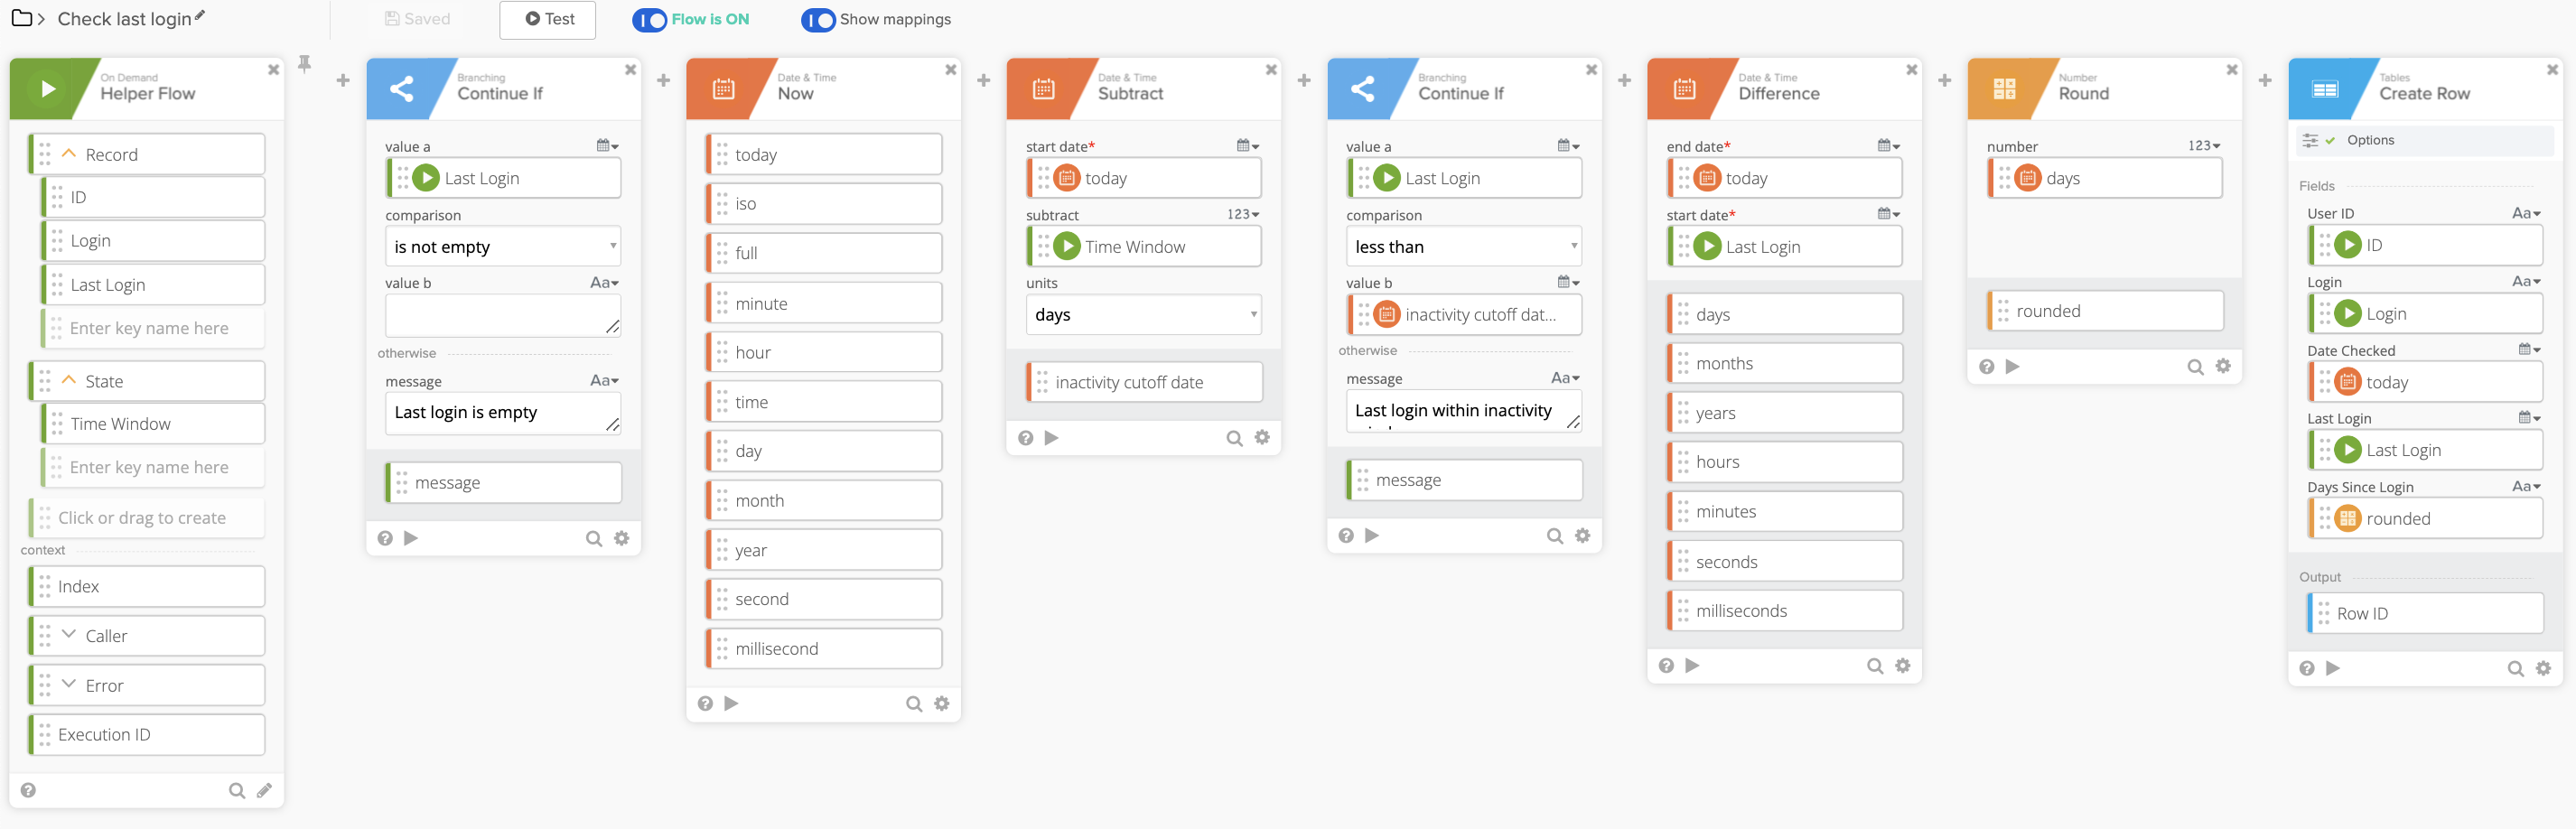Click the search icon on the Now card
The width and height of the screenshot is (2576, 829).
click(913, 704)
